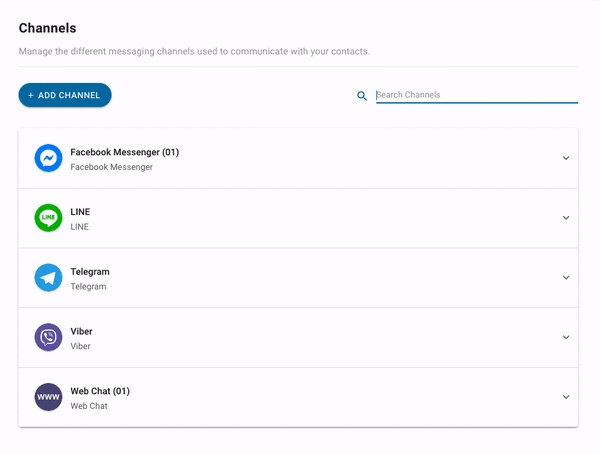
Task: Click the Facebook Messenger channel icon
Action: coord(48,158)
